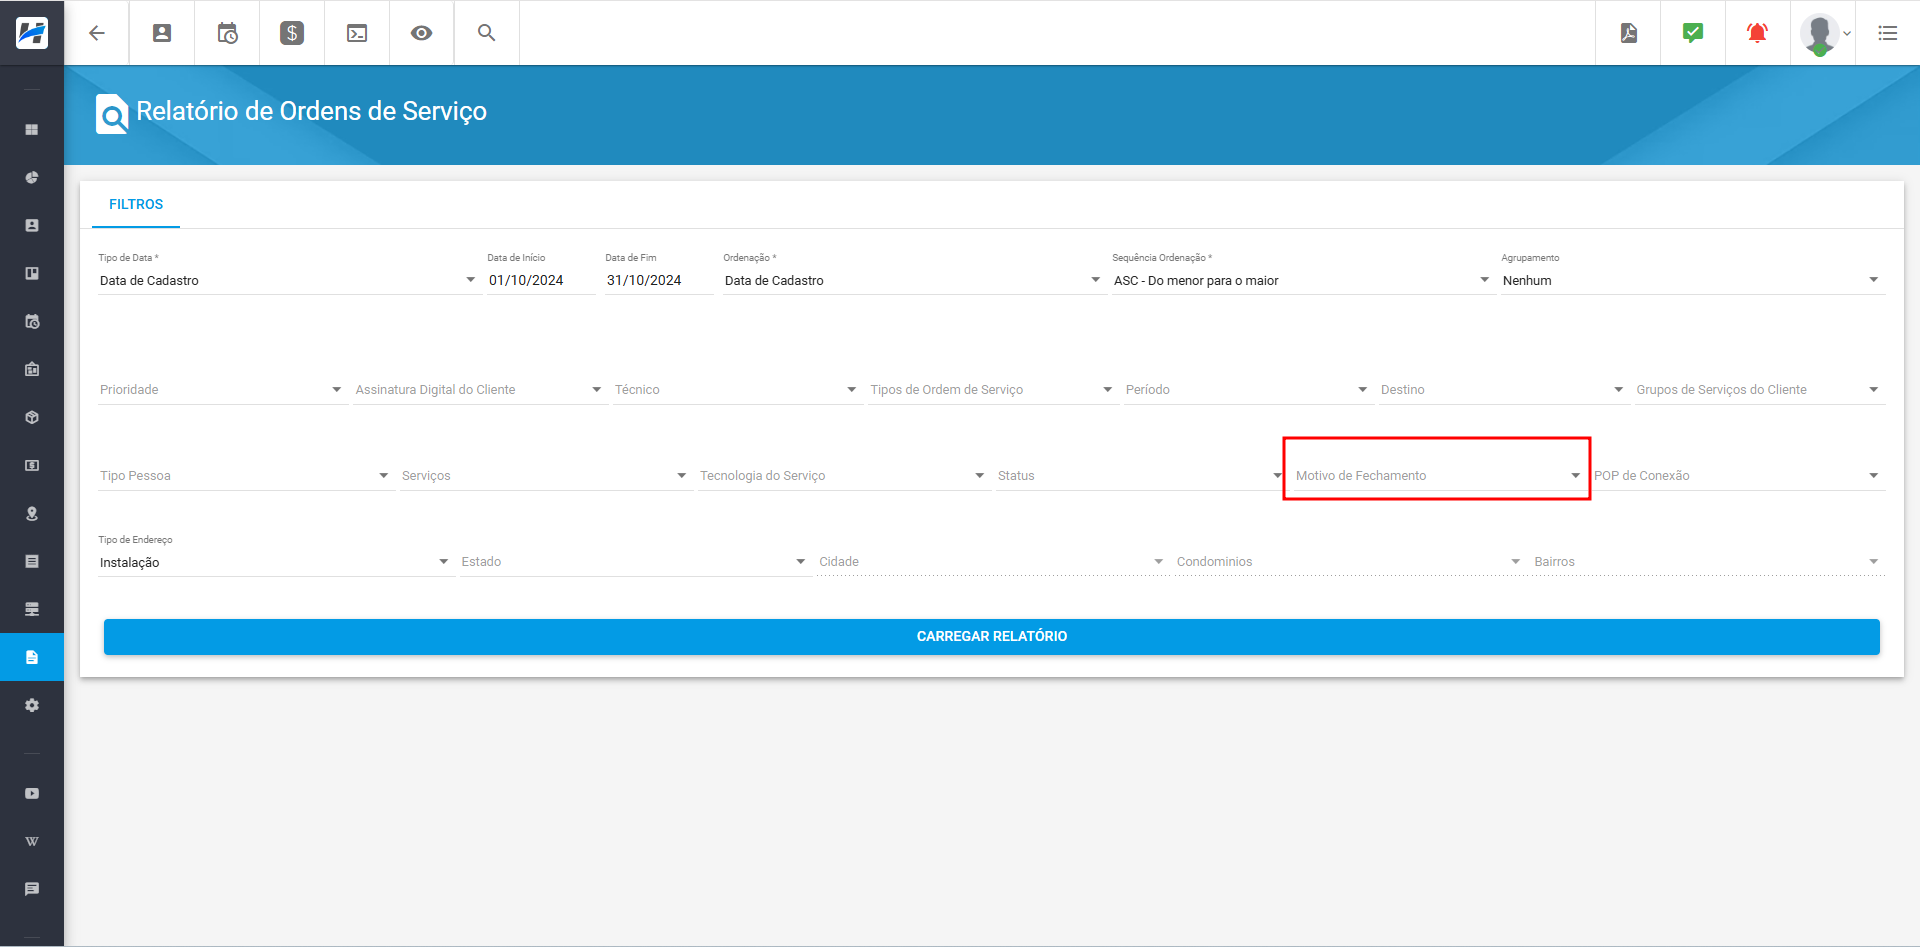Edit the Data de Fim date field

pos(658,281)
